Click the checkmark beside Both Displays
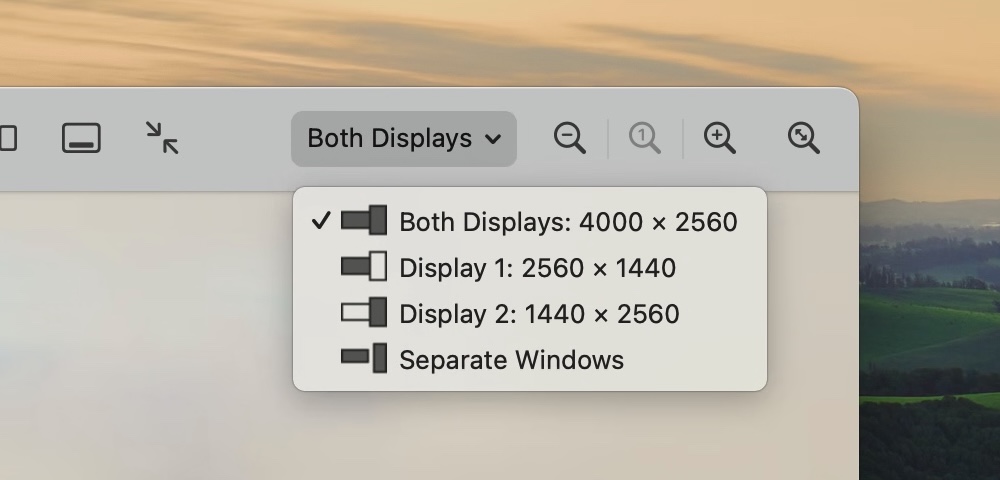Image resolution: width=1000 pixels, height=480 pixels. 320,221
